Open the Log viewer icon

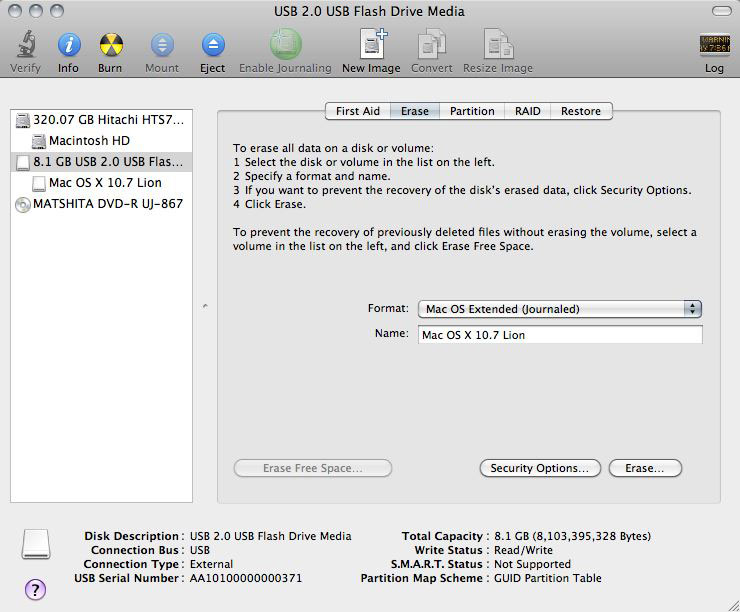pos(715,45)
